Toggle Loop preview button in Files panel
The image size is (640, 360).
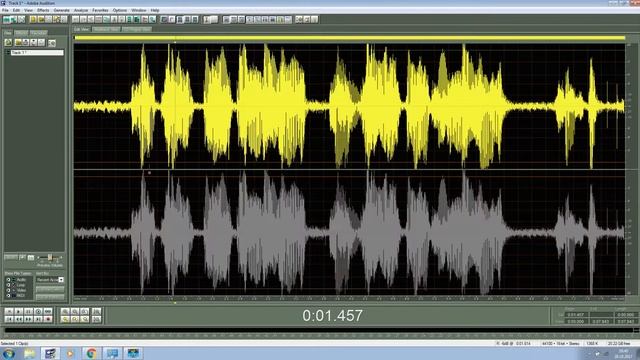(x=22, y=257)
